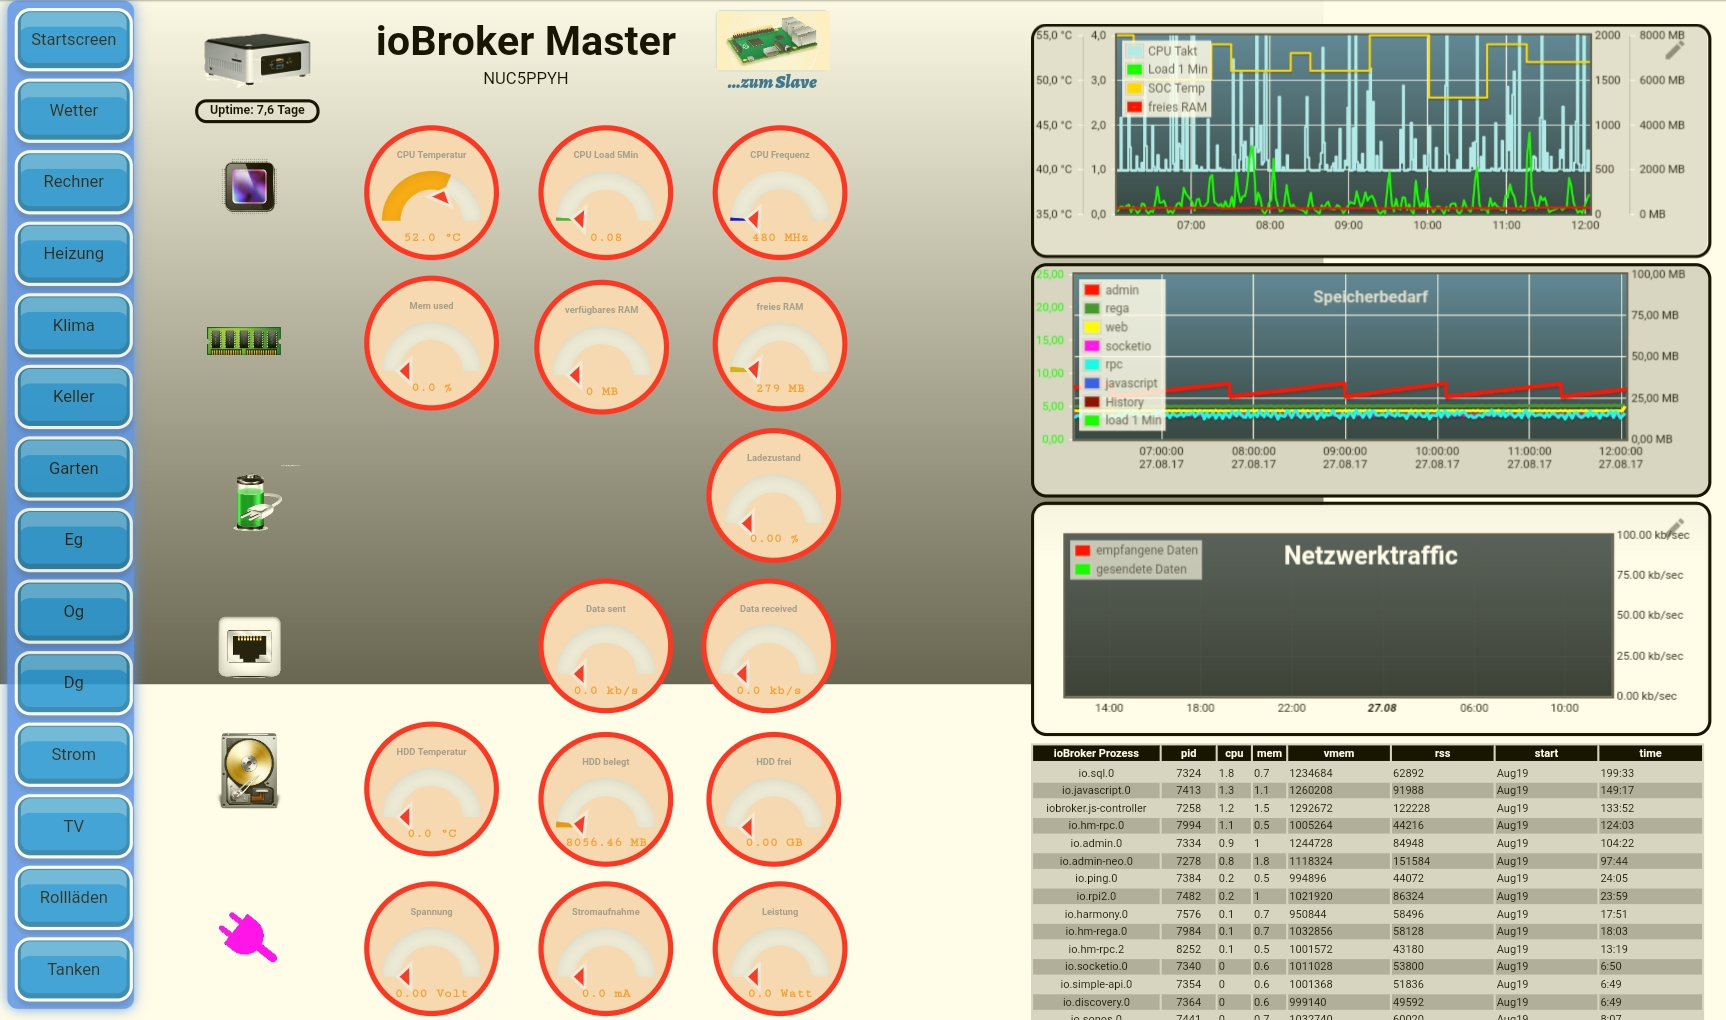Switch to the TV page

(x=74, y=827)
